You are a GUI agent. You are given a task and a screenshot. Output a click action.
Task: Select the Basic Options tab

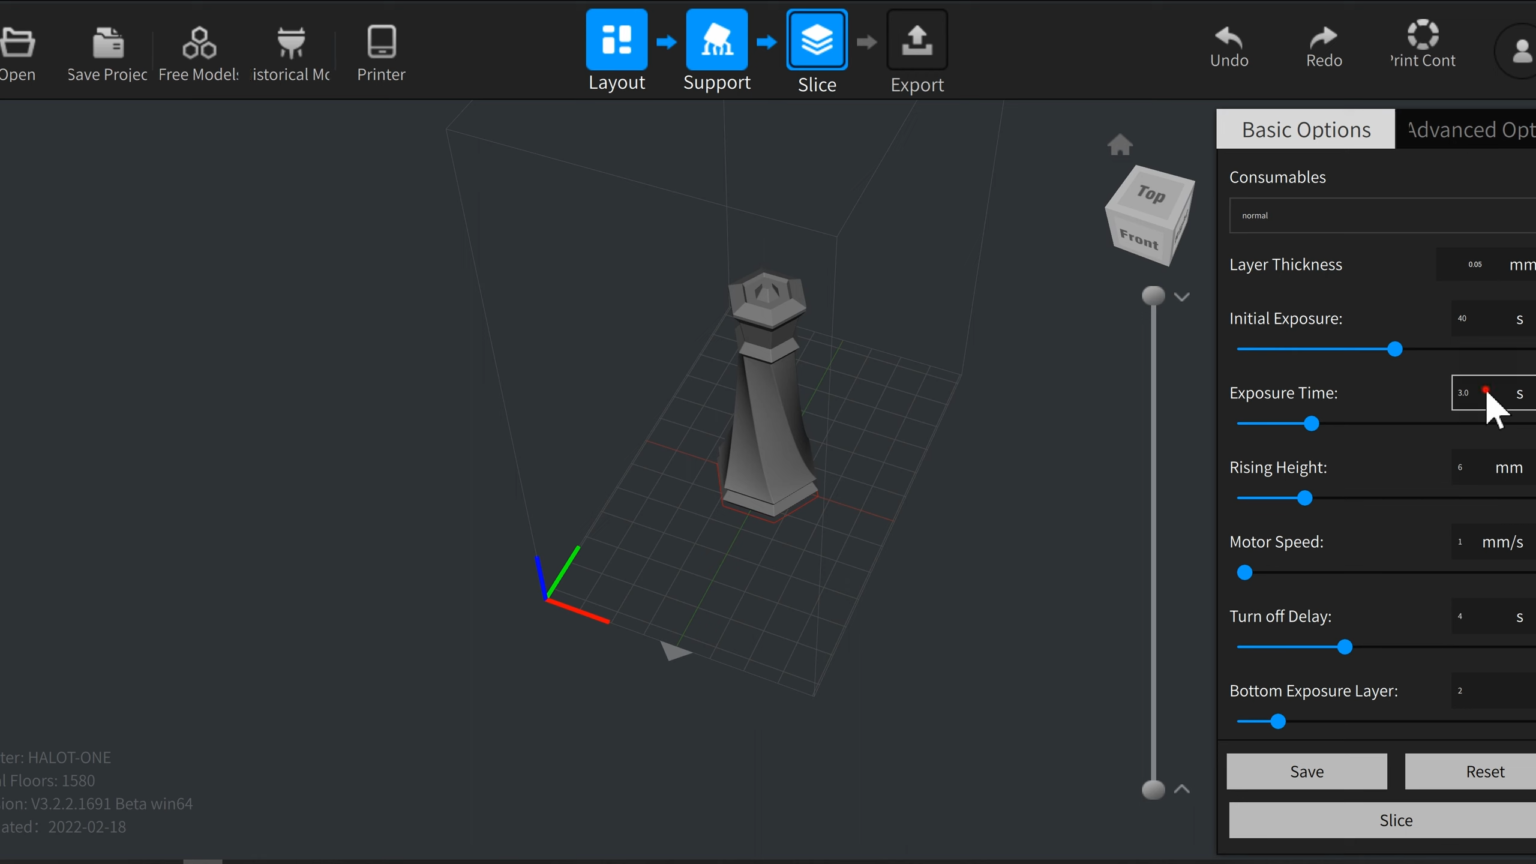[1305, 128]
